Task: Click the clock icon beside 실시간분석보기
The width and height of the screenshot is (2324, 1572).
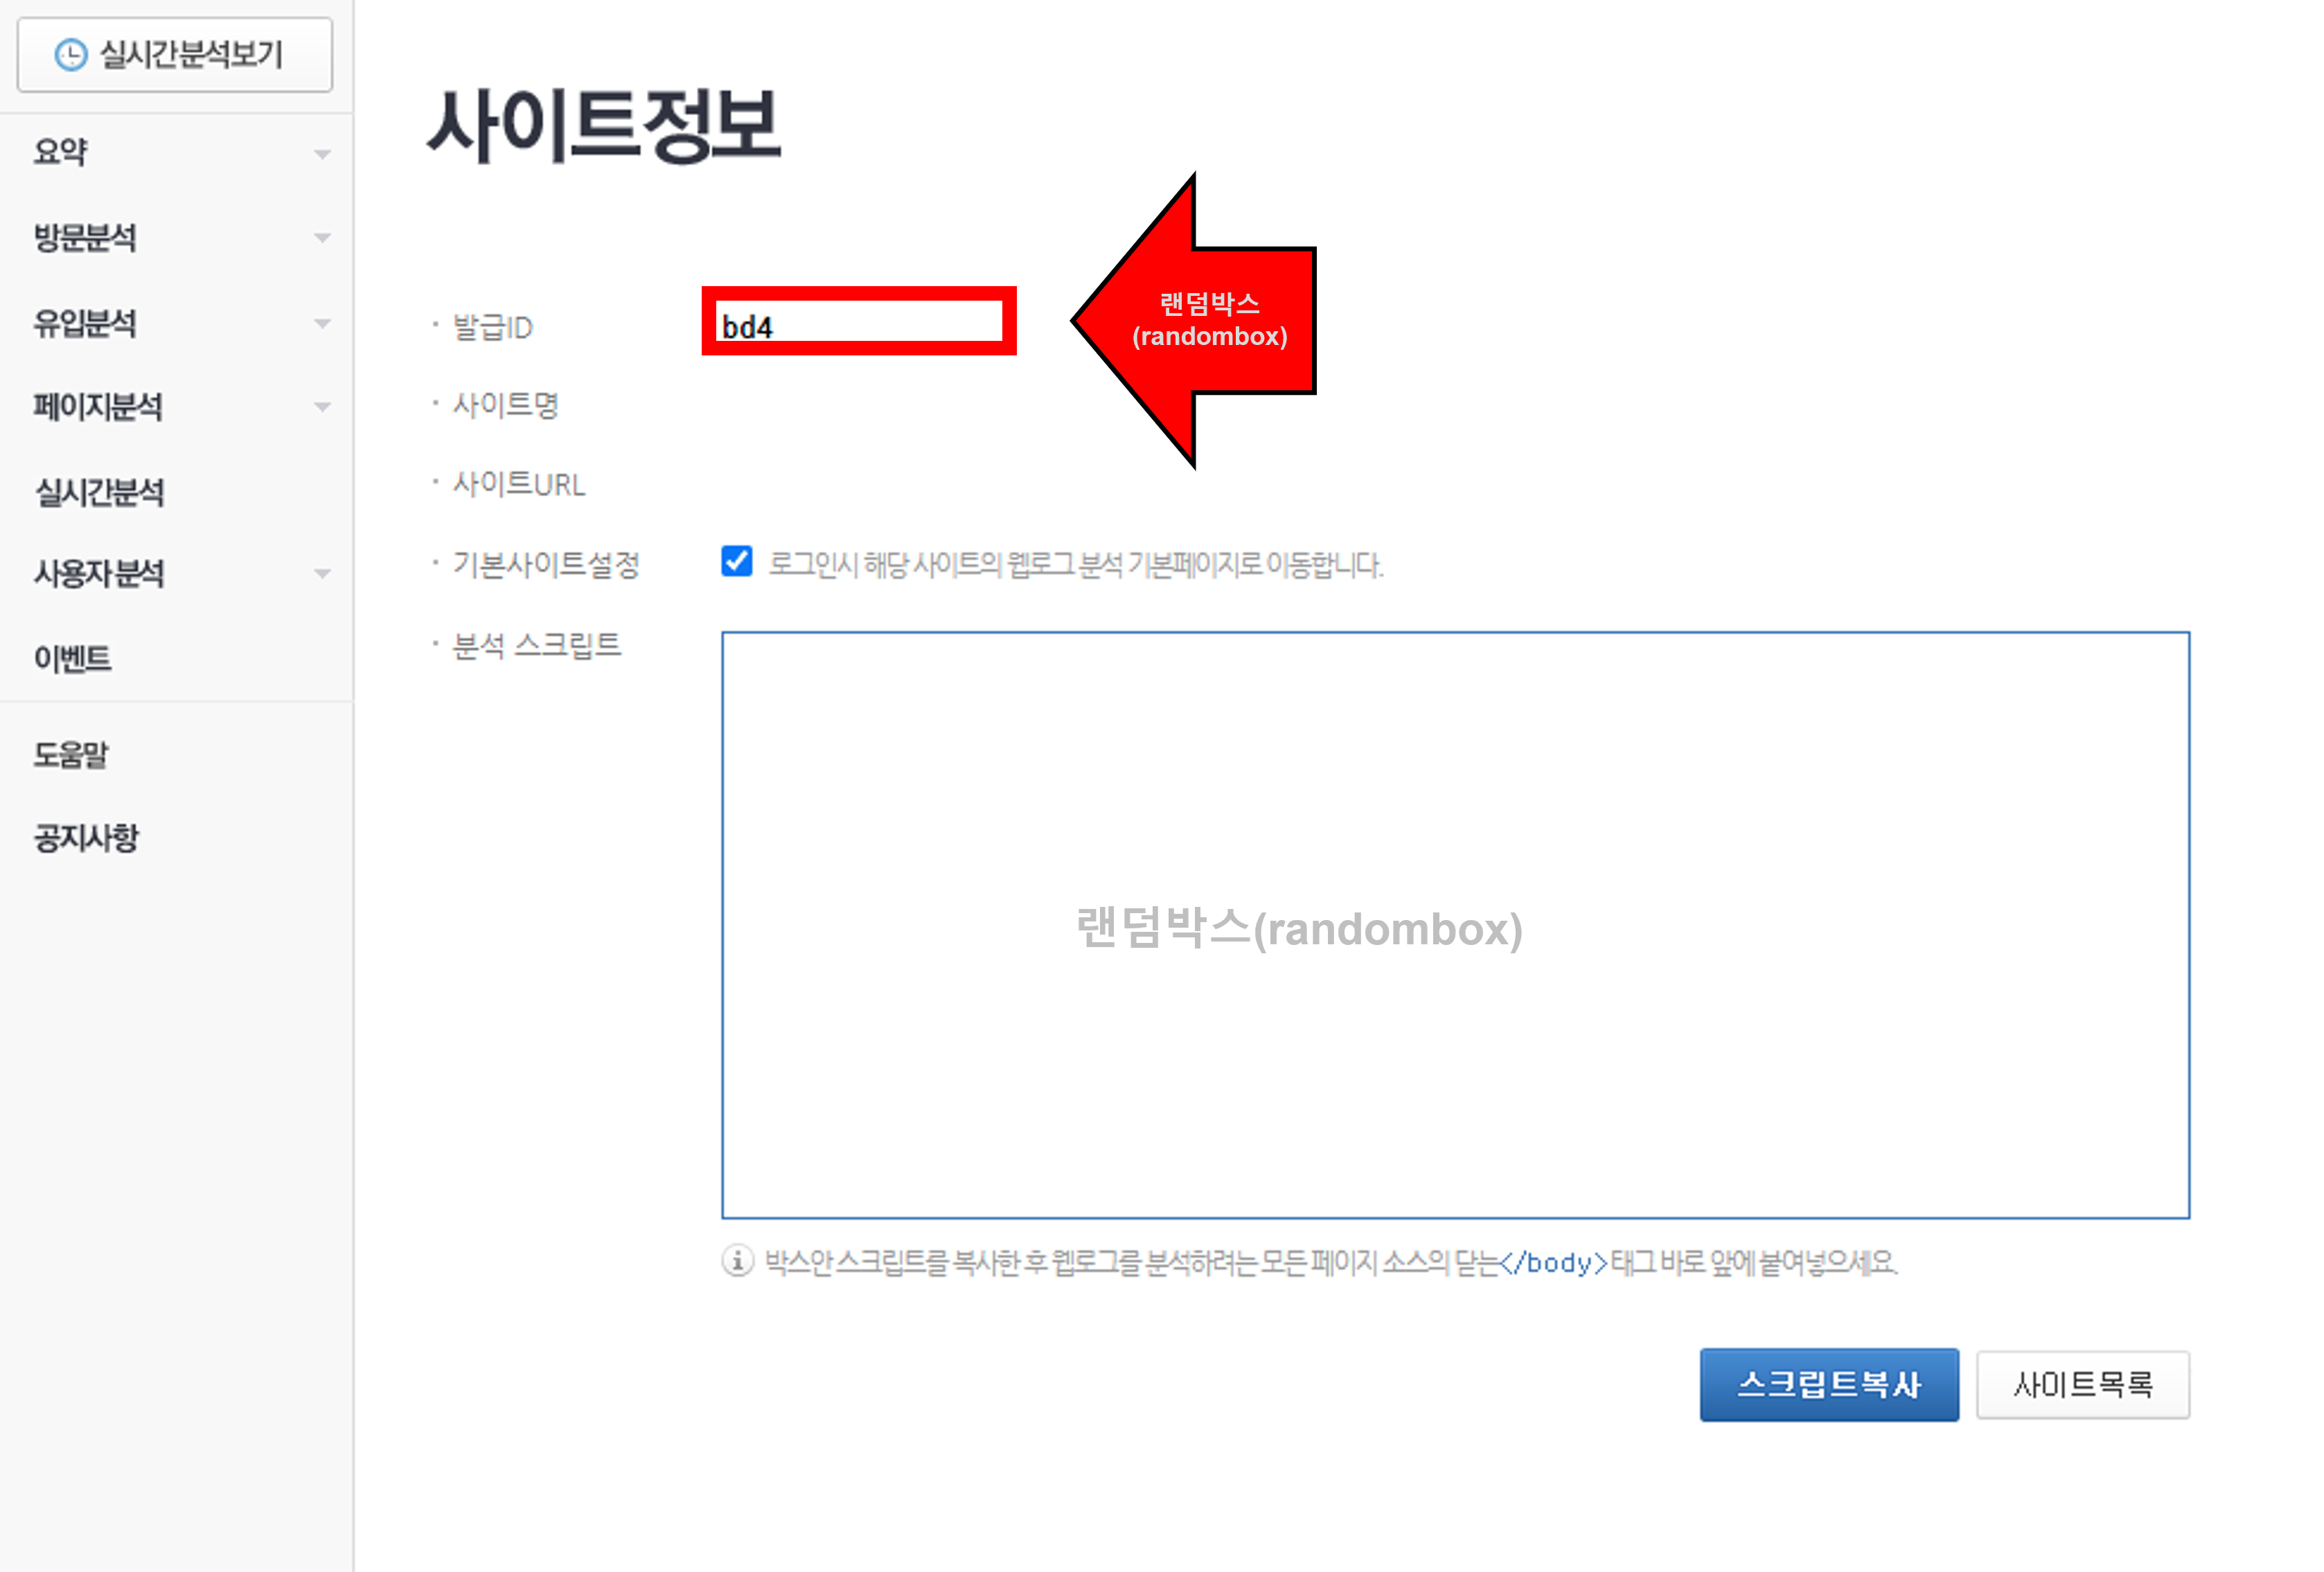Action: tap(69, 55)
